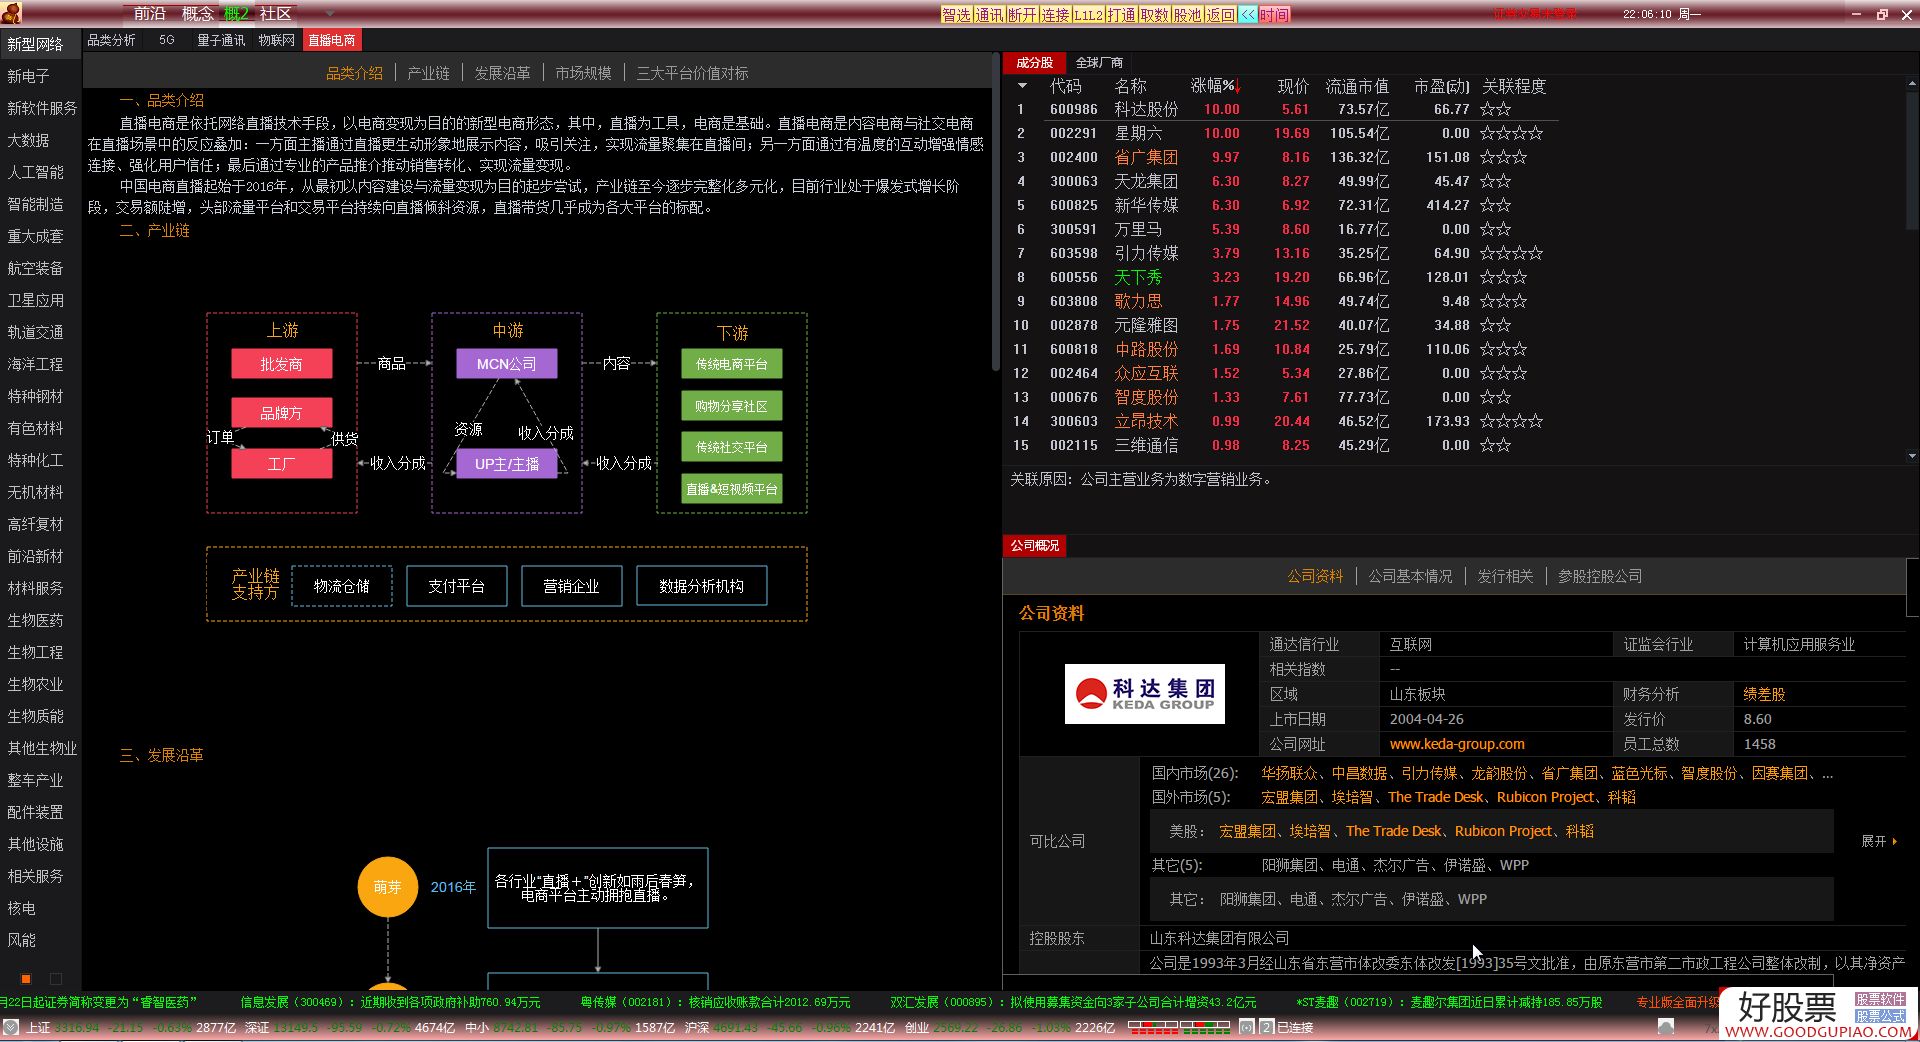Switch to the 前沿 tab

150,14
